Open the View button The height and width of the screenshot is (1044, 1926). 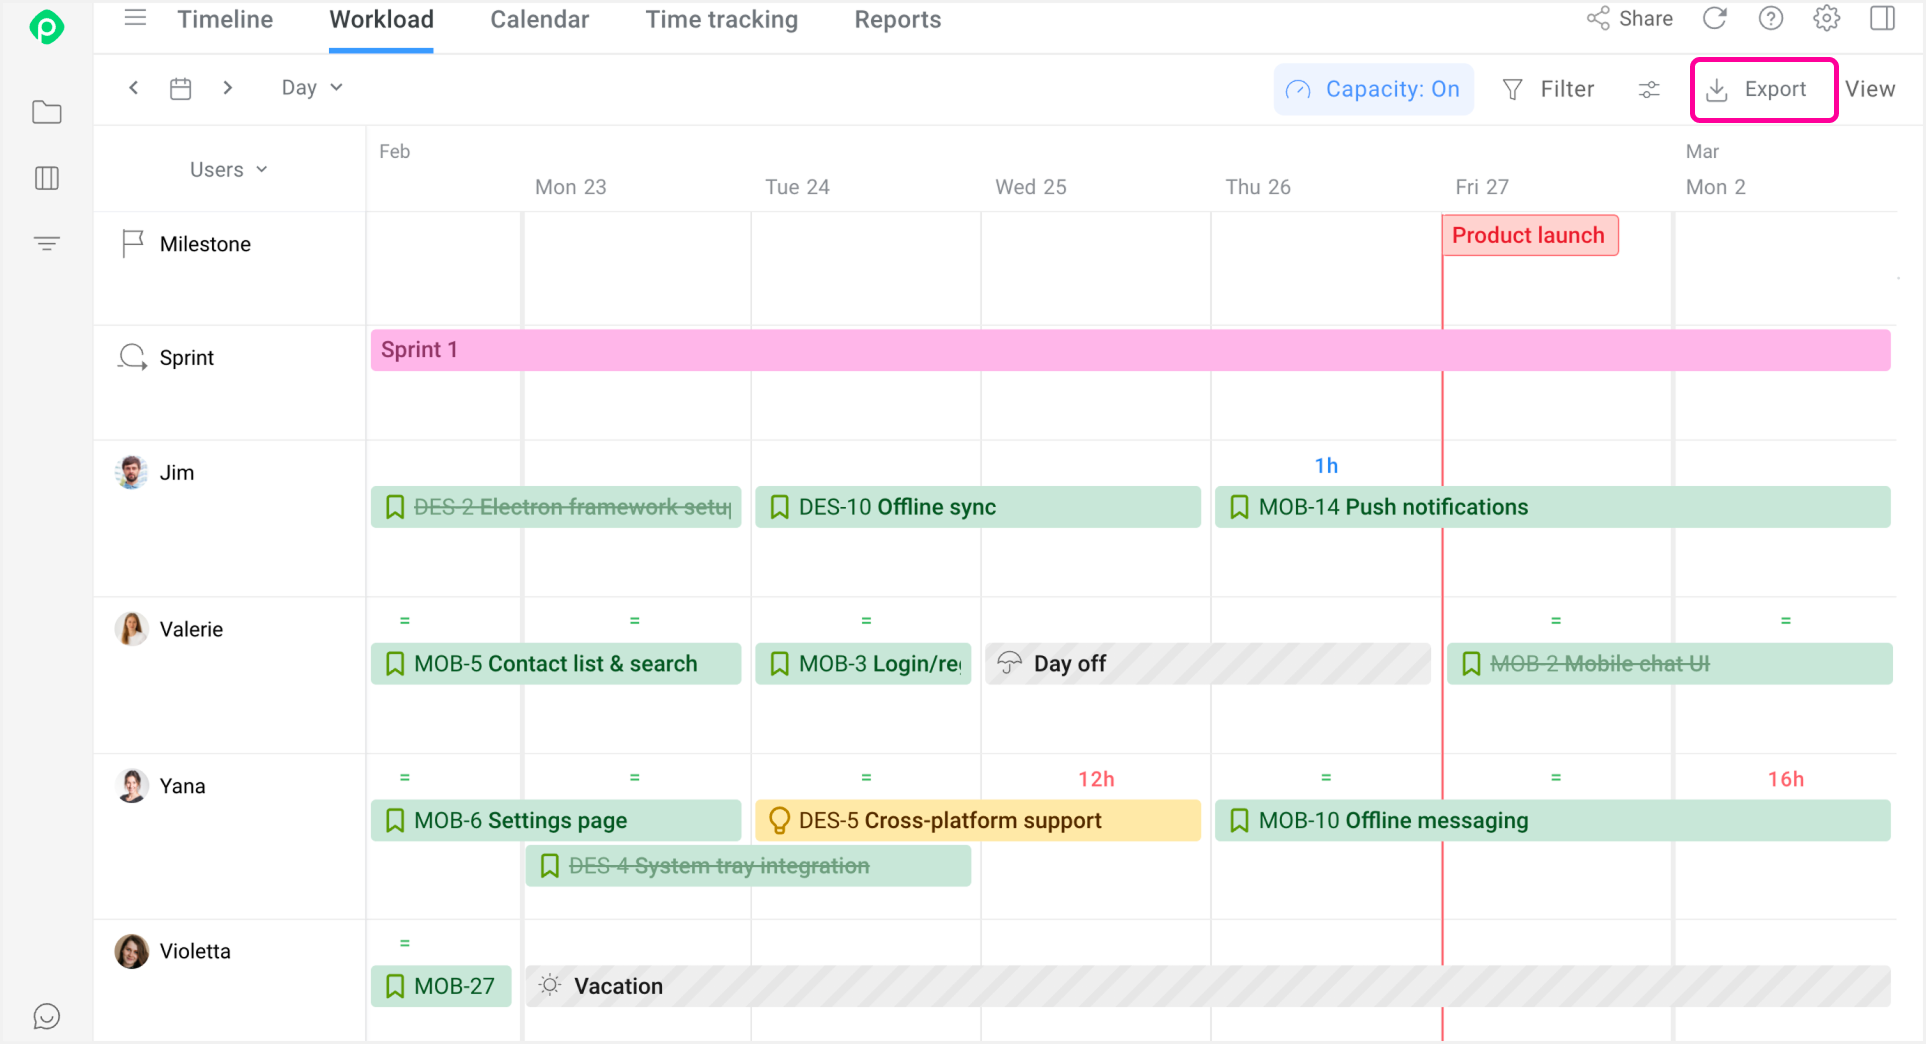click(x=1869, y=89)
